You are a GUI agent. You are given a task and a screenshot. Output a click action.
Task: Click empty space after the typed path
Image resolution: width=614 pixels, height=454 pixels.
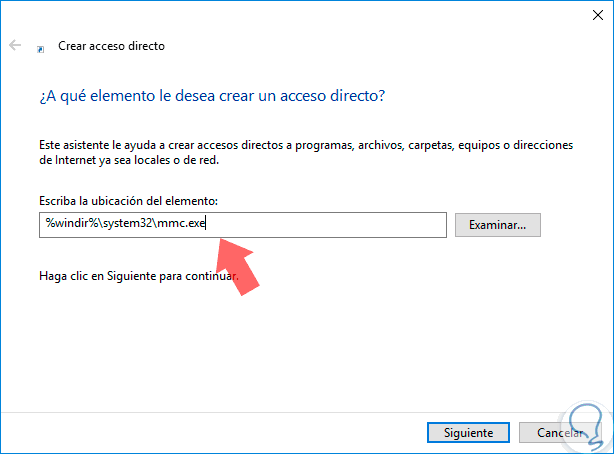pos(330,225)
